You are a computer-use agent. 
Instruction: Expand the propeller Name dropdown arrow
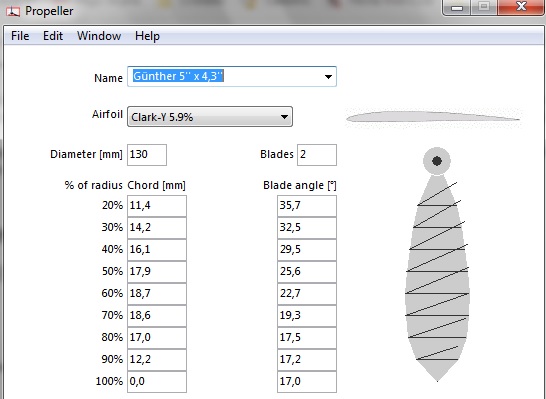point(328,77)
